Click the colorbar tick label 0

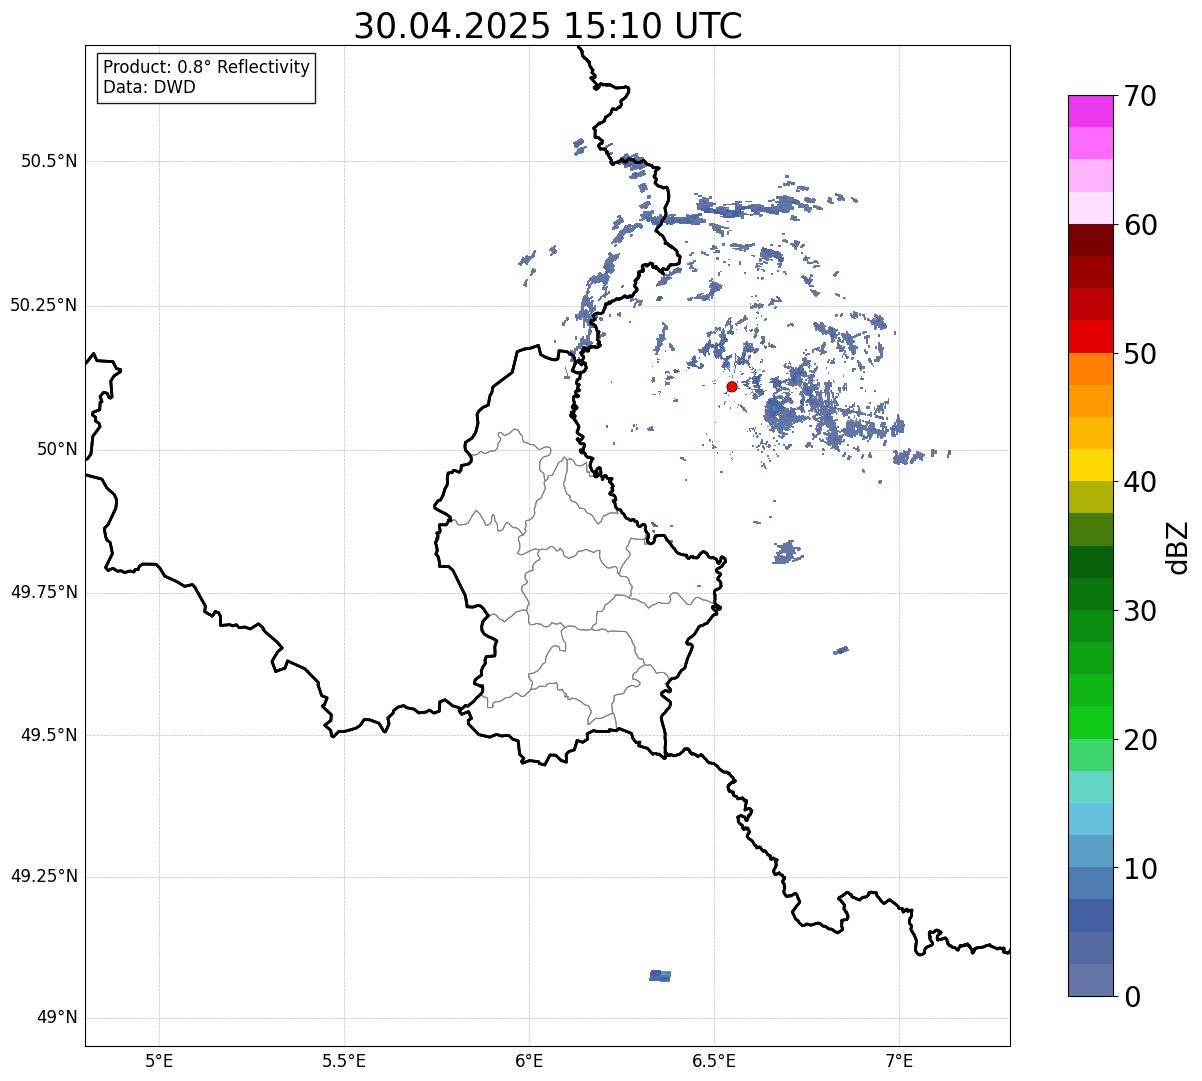[x=1131, y=997]
